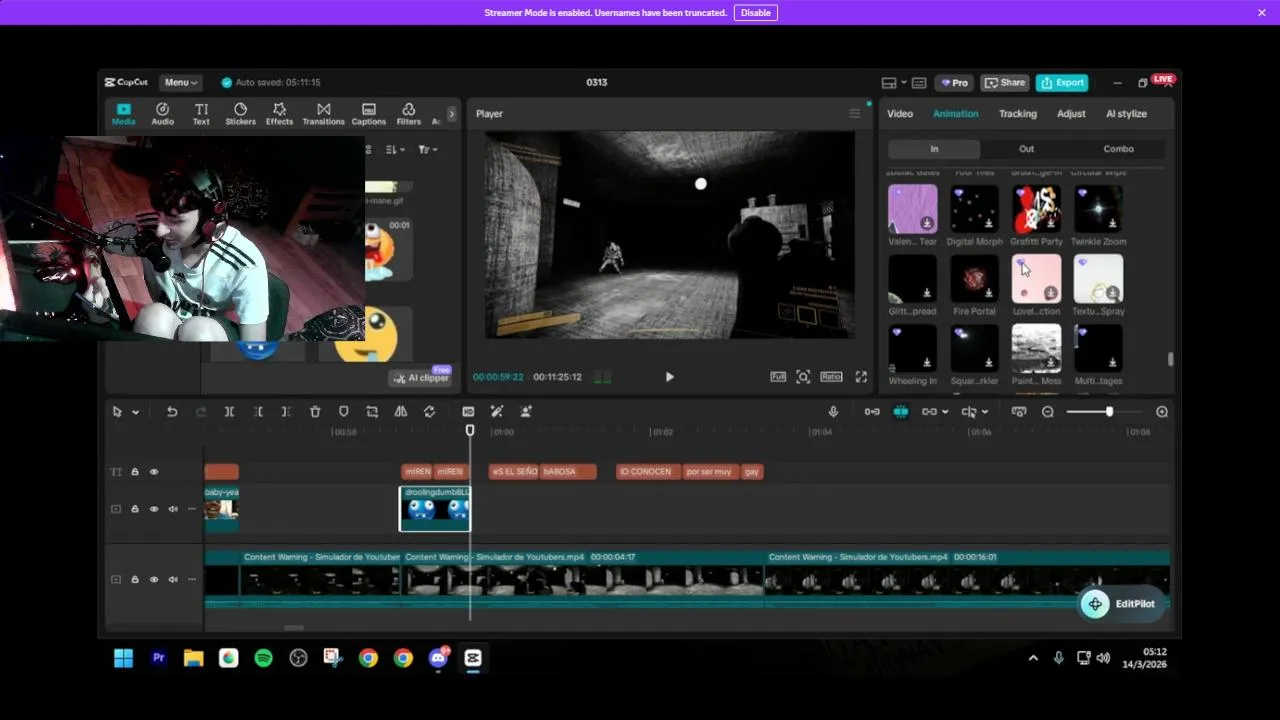Toggle the highlighted auto snapping button
This screenshot has height=720, width=1280.
[901, 412]
